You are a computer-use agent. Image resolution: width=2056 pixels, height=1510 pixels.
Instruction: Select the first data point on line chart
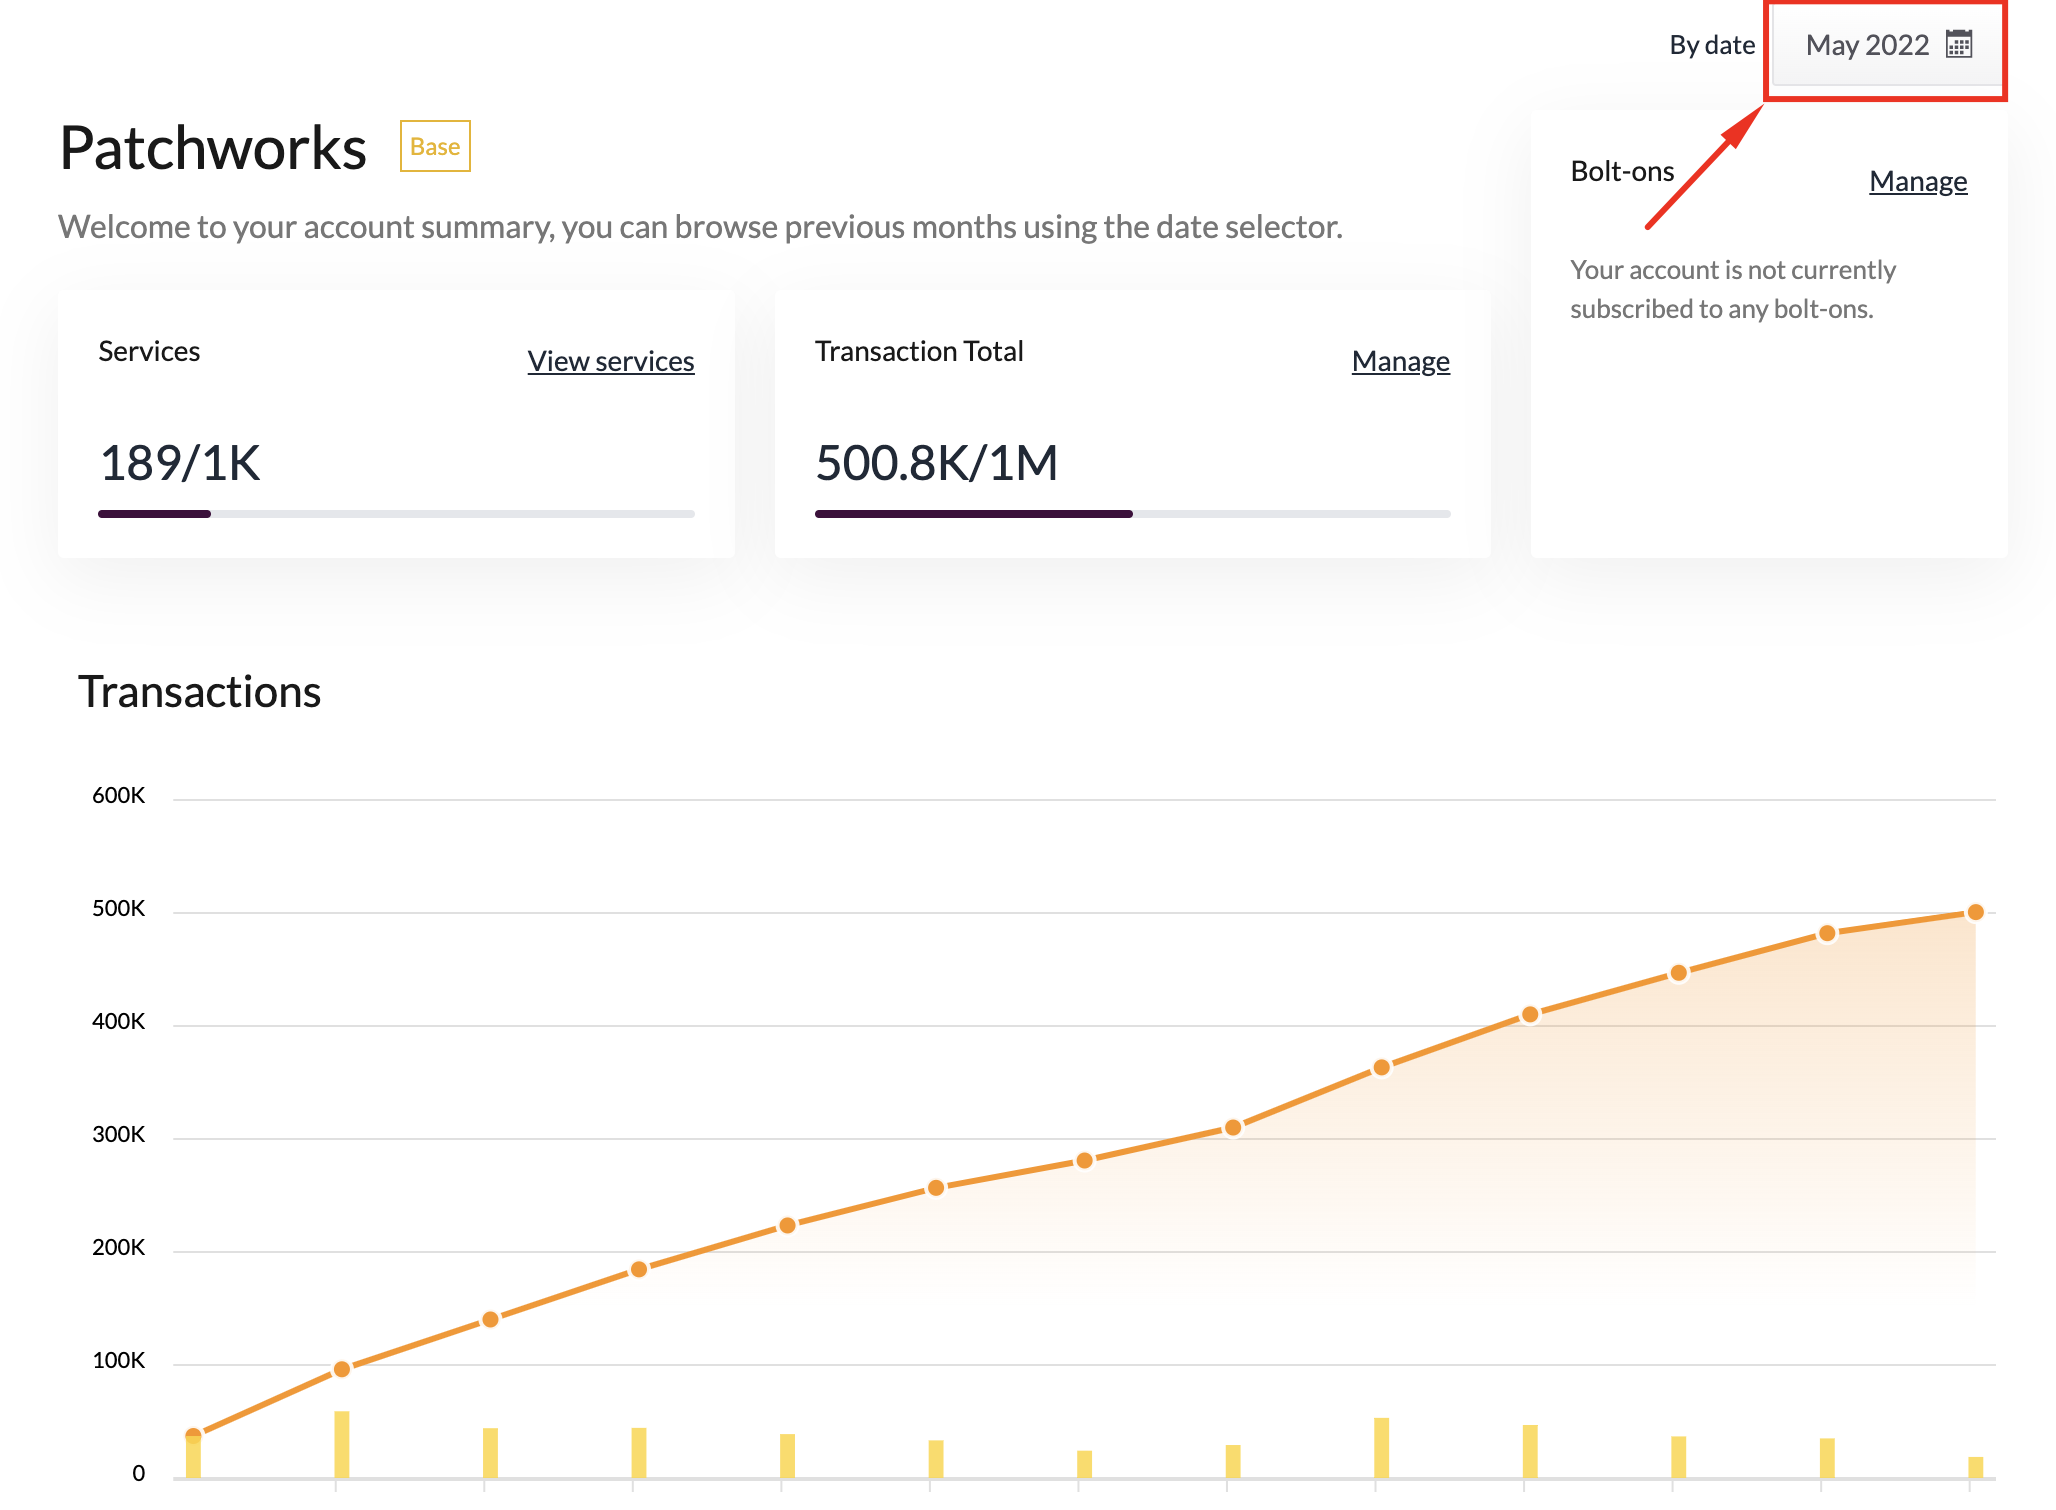(193, 1436)
